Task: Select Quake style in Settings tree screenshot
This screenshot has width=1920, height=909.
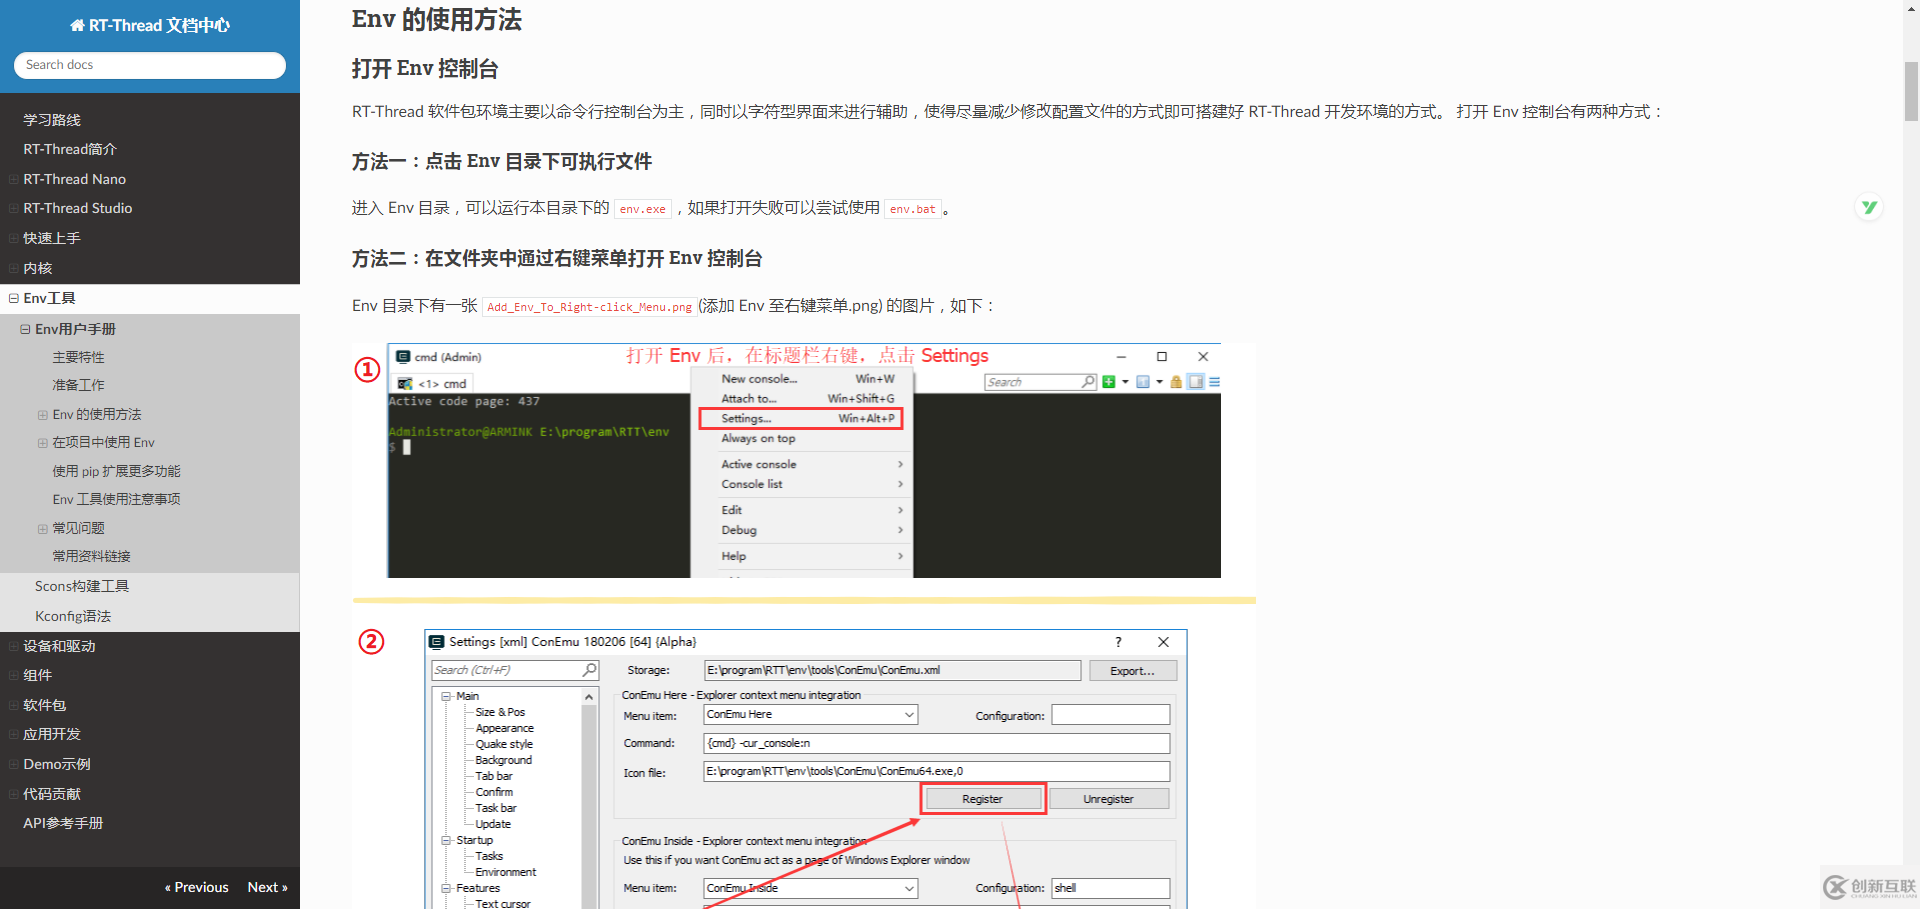Action: tap(504, 744)
